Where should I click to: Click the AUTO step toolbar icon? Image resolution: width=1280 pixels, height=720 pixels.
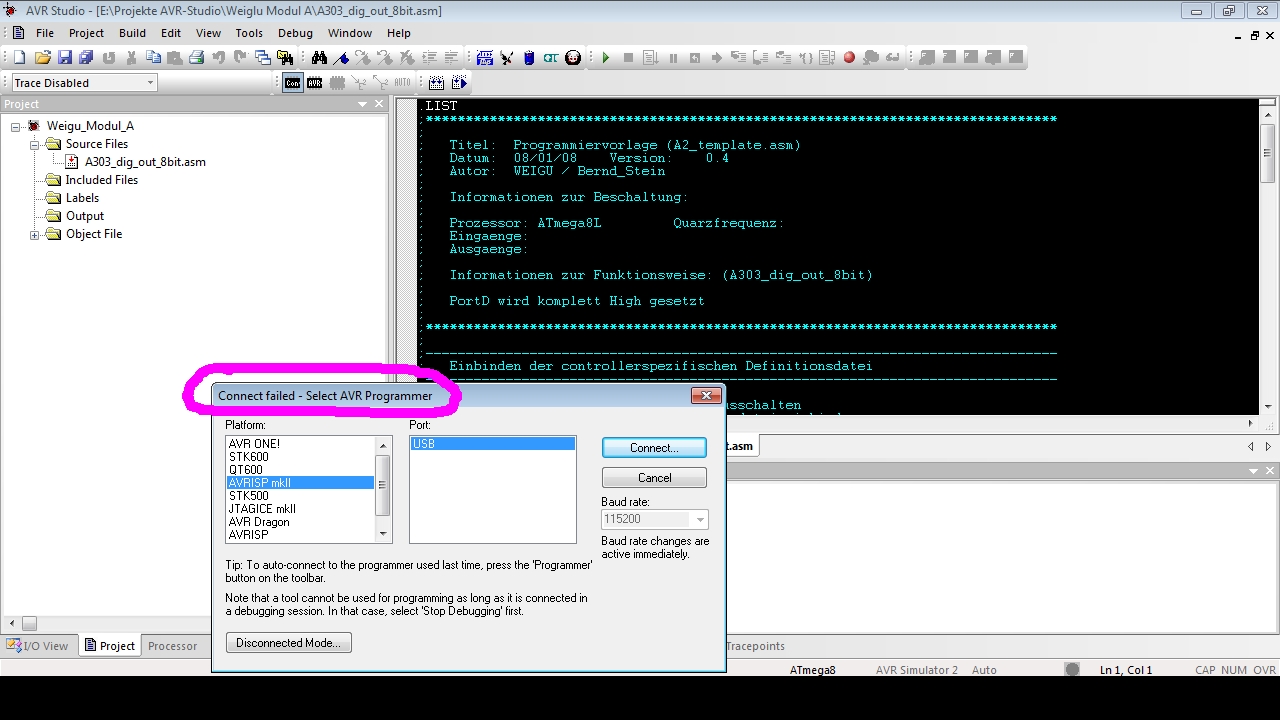pos(402,83)
